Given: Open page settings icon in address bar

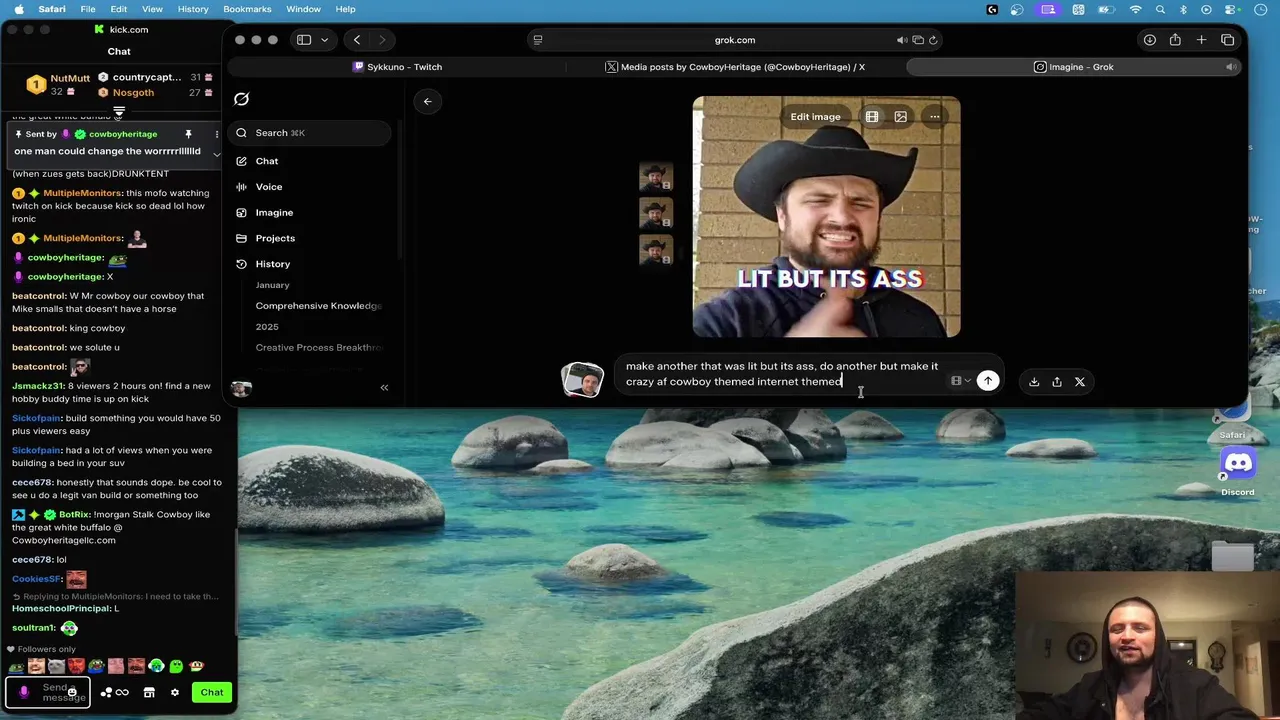Looking at the screenshot, I should pyautogui.click(x=538, y=40).
